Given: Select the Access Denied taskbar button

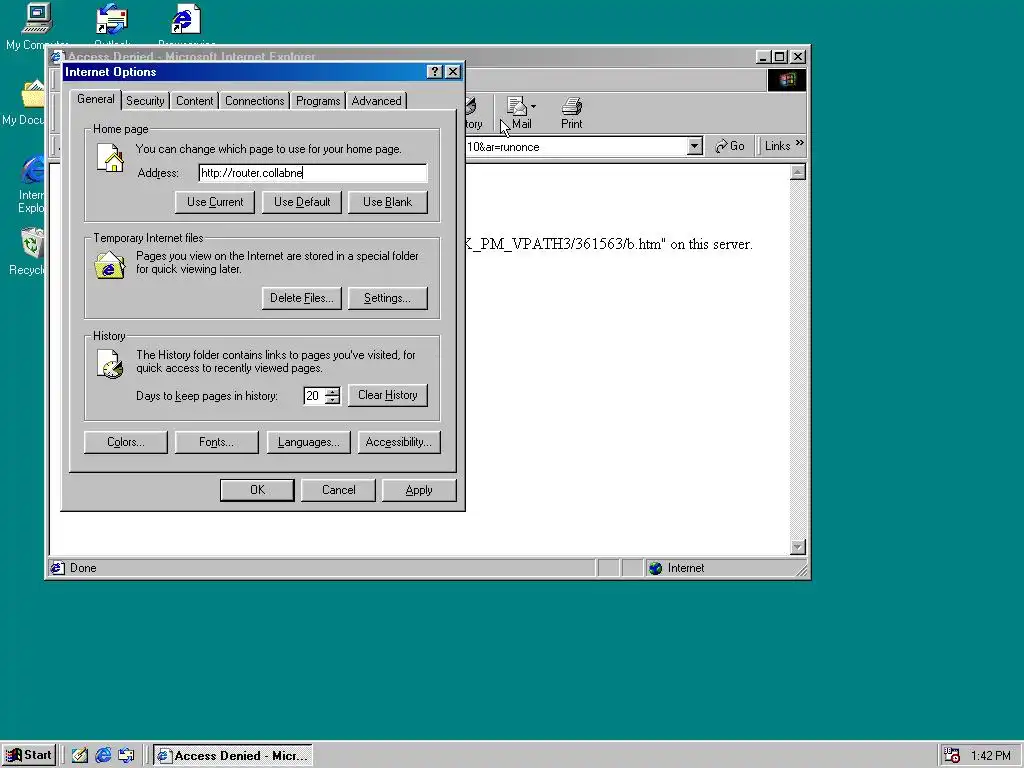Looking at the screenshot, I should point(232,756).
